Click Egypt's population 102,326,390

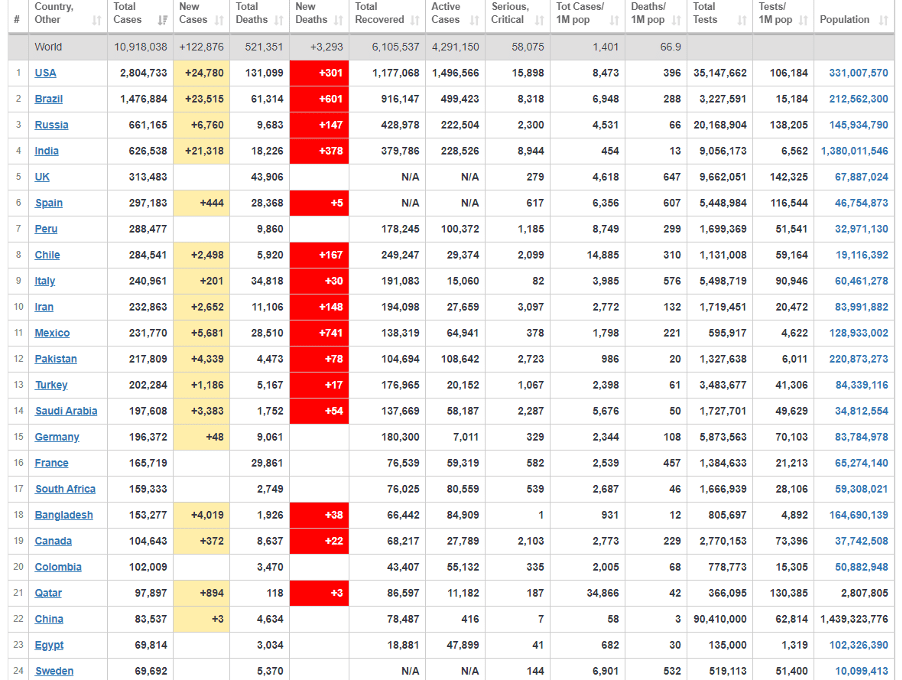858,645
